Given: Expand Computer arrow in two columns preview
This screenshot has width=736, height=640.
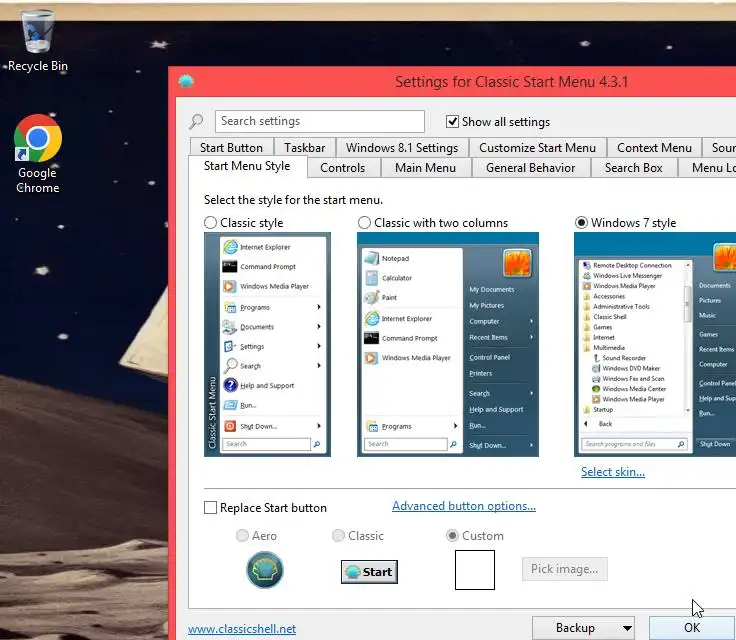Looking at the screenshot, I should click(x=531, y=321).
